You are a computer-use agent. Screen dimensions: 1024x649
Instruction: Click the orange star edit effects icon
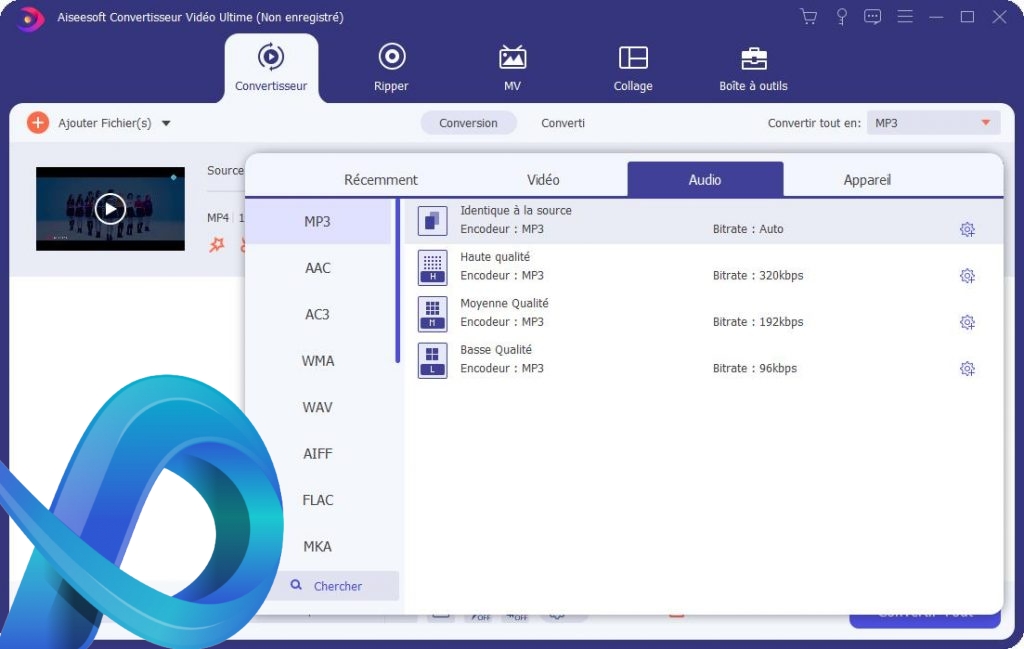(217, 244)
